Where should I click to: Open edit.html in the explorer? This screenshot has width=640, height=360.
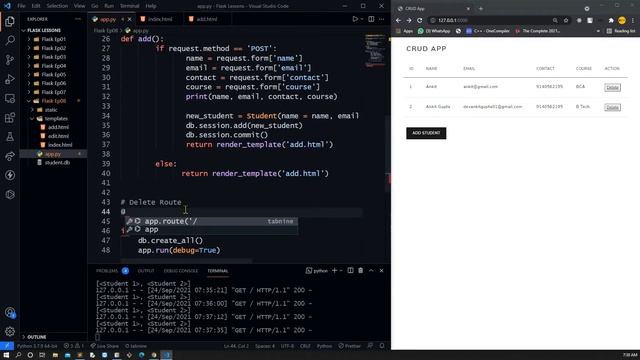click(x=58, y=136)
